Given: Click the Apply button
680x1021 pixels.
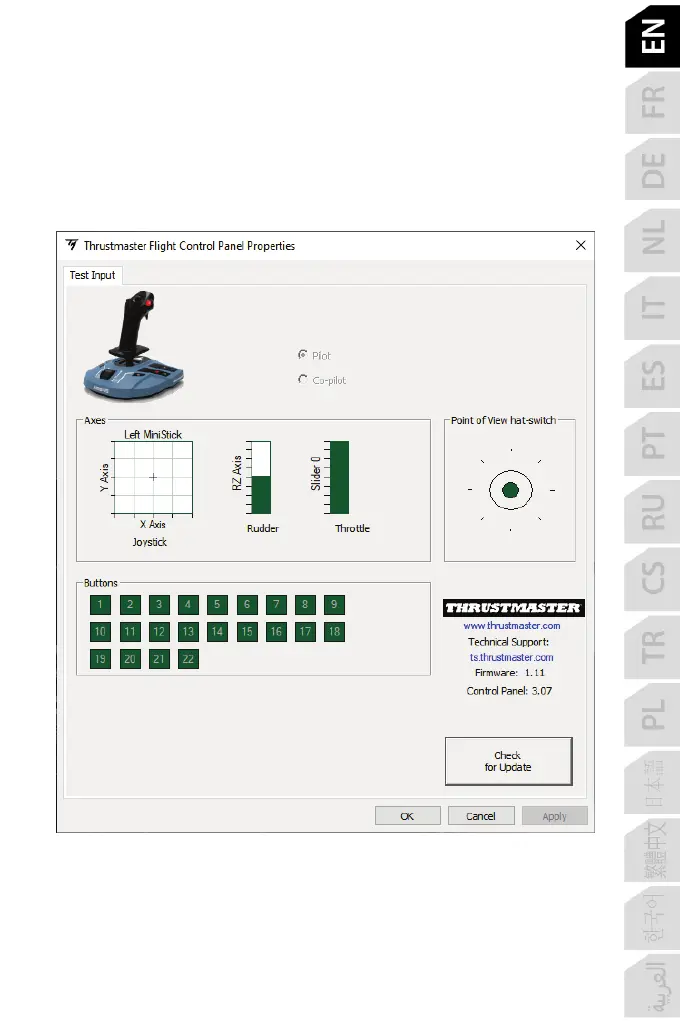Looking at the screenshot, I should 555,817.
